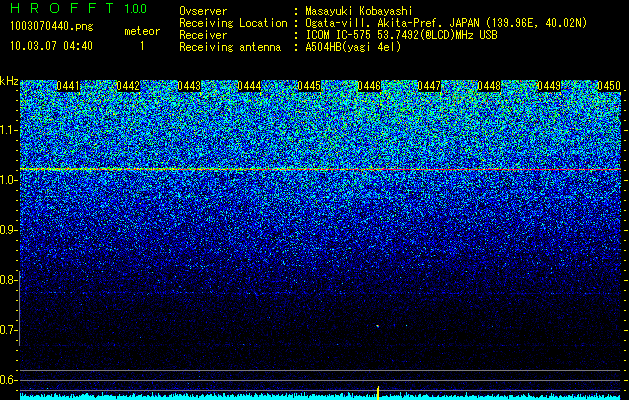Click the 0442 time marker
Image resolution: width=629 pixels, height=400 pixels.
coord(128,86)
